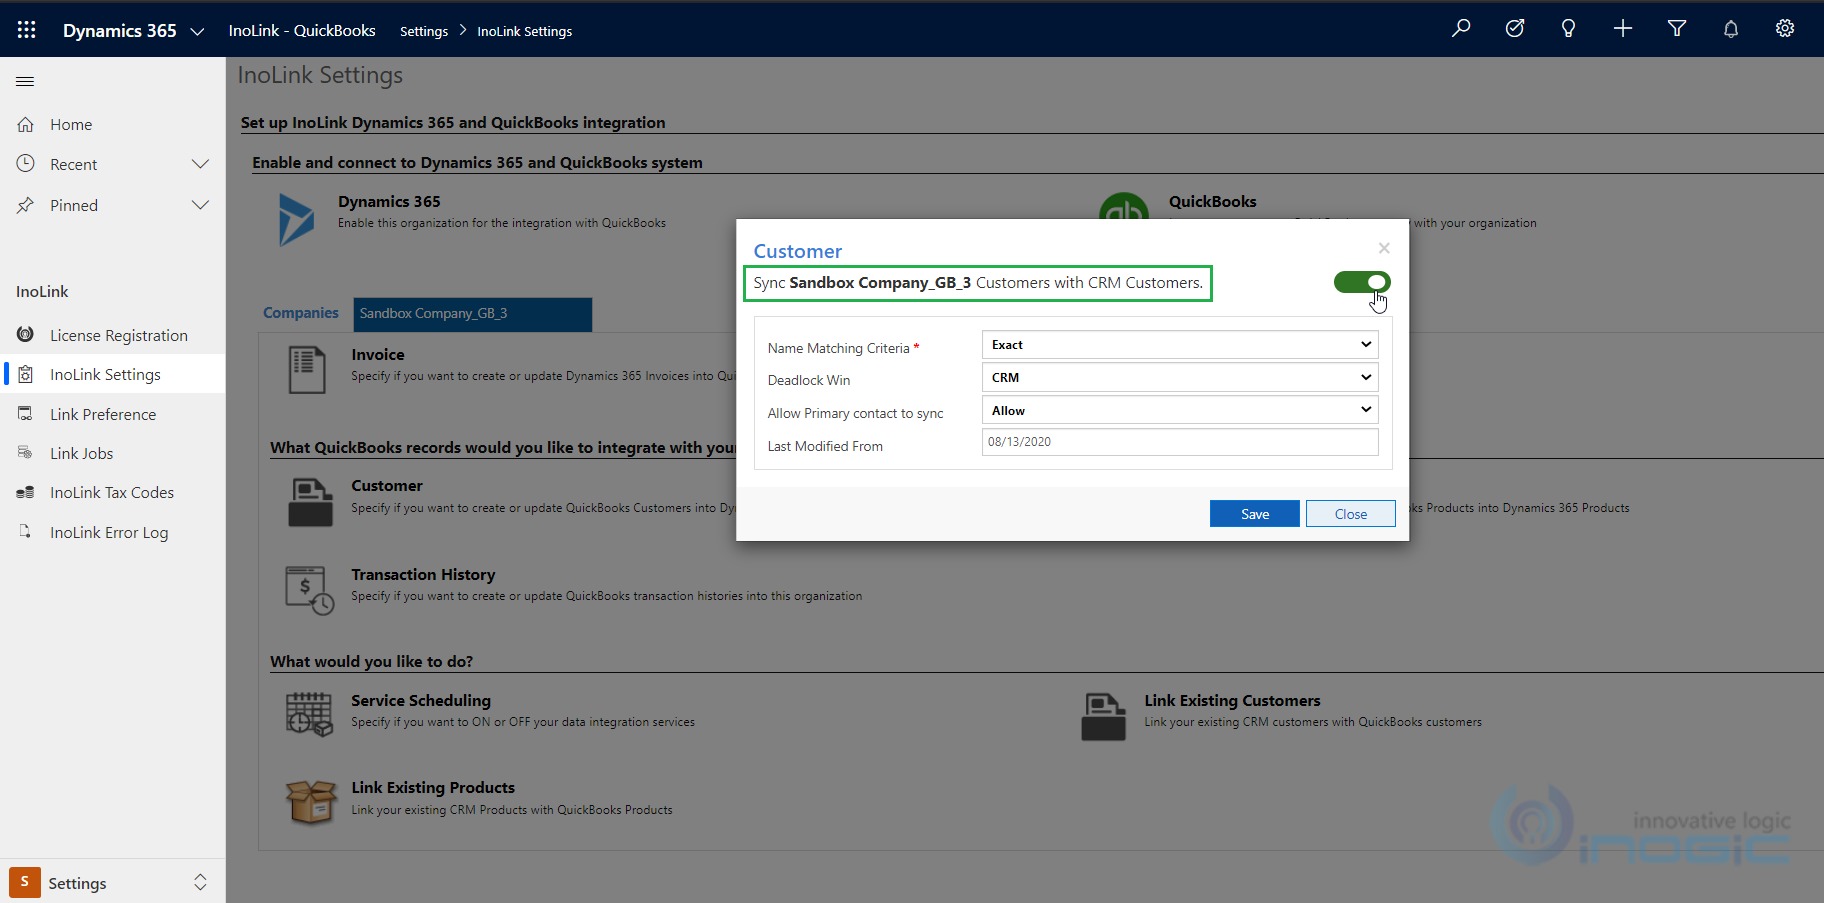Click the Link Jobs sidebar icon
The image size is (1824, 903).
tap(25, 453)
